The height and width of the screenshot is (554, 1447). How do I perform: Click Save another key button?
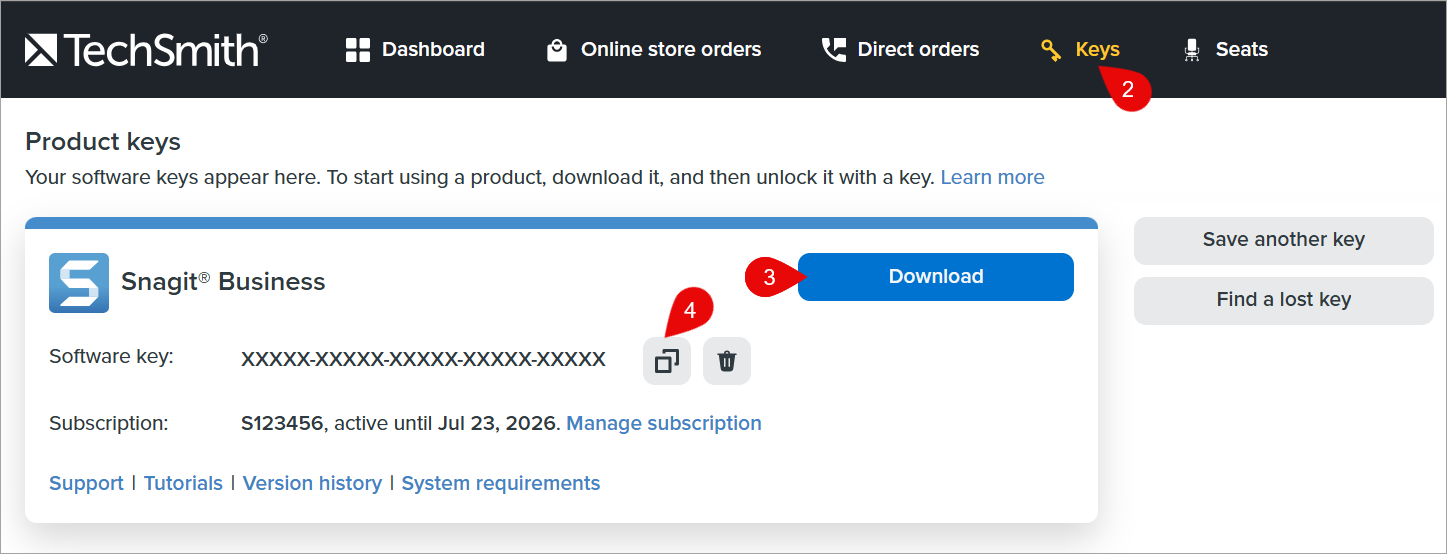(x=1283, y=240)
